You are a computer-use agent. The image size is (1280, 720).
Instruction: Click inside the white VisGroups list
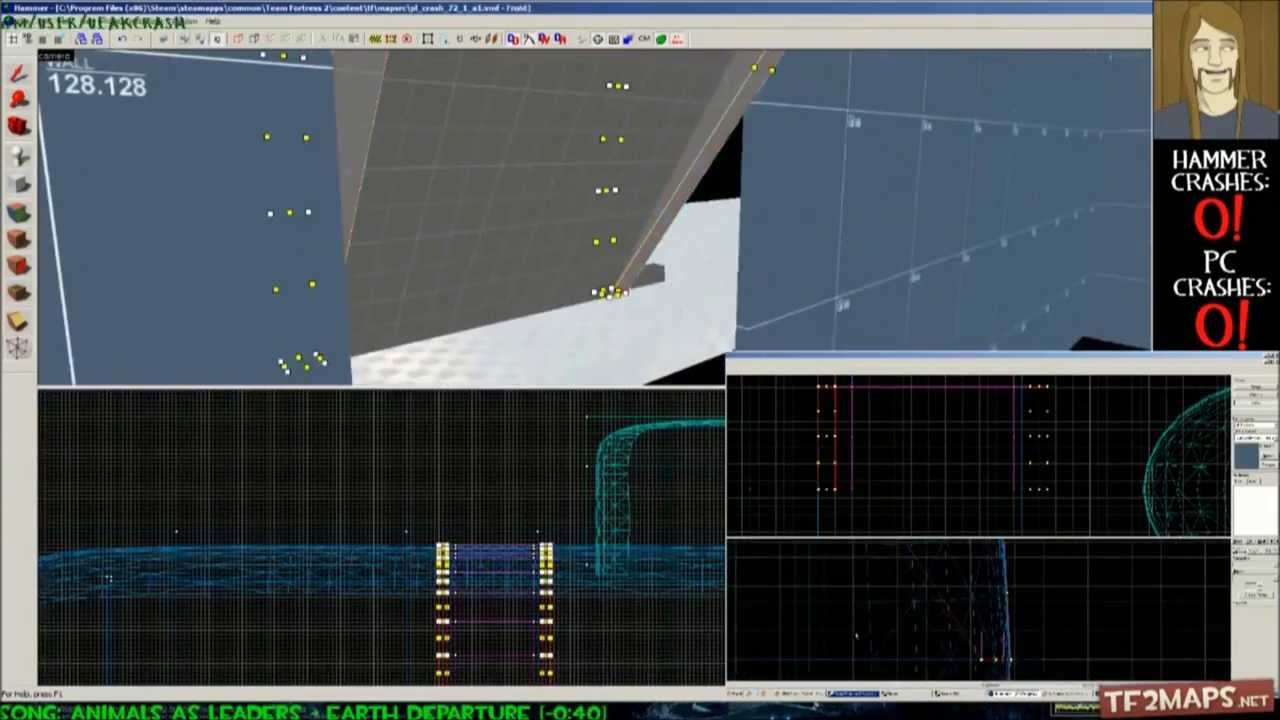[1255, 510]
